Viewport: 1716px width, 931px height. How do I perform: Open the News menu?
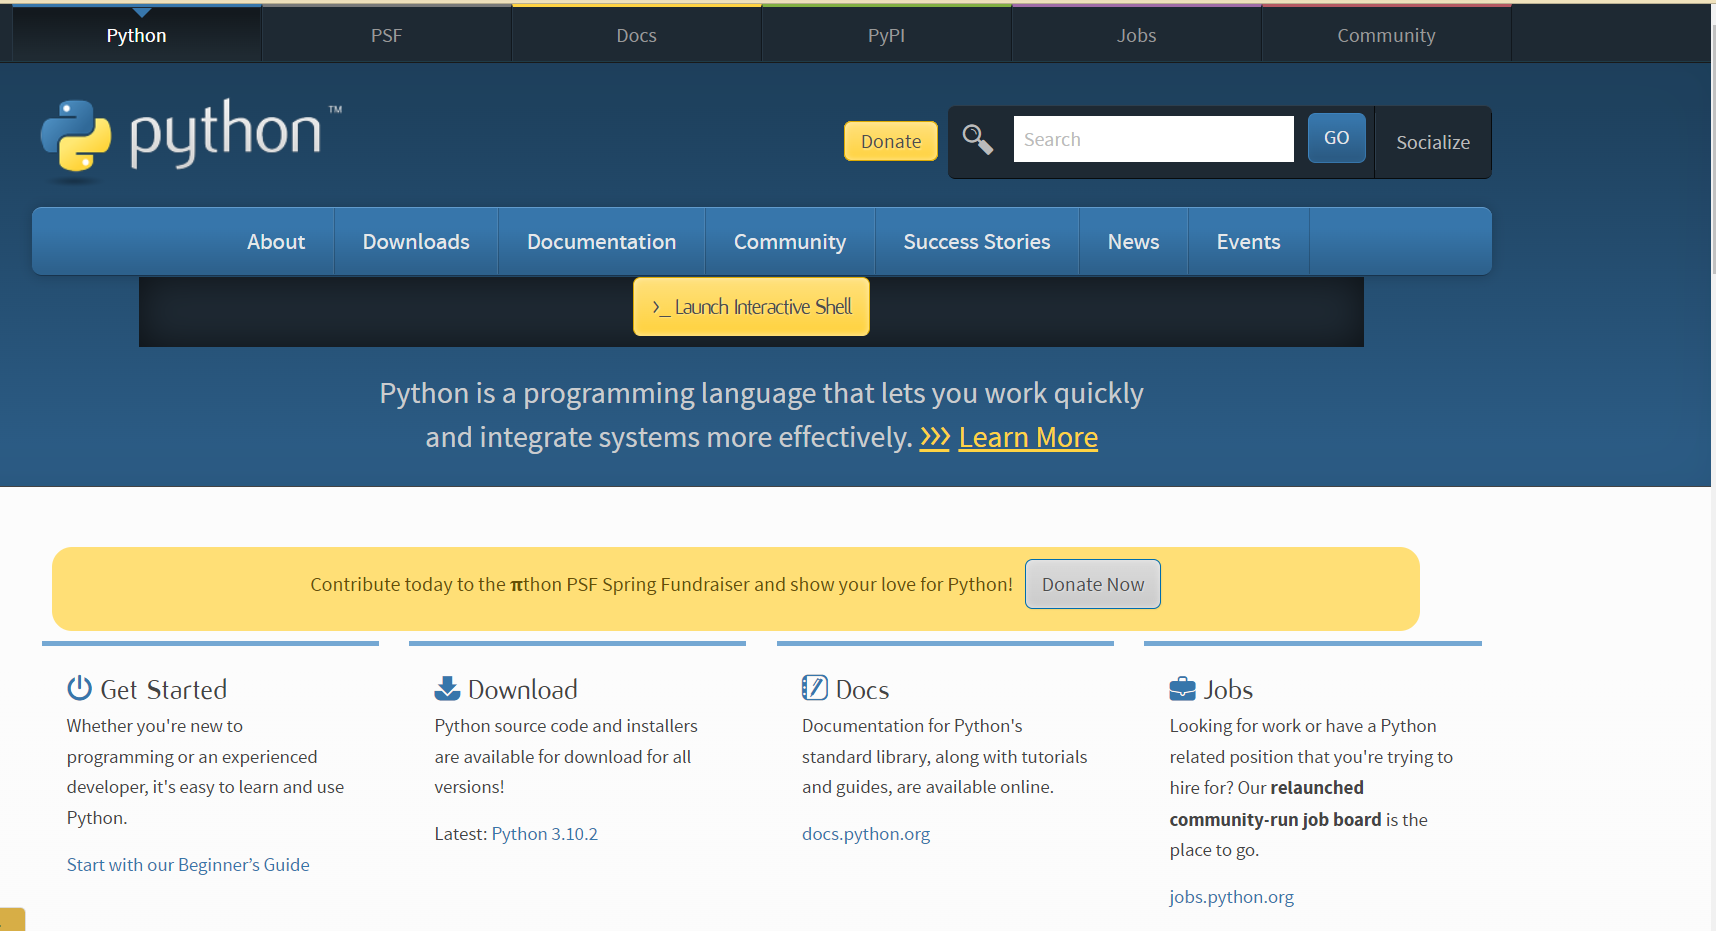1134,241
